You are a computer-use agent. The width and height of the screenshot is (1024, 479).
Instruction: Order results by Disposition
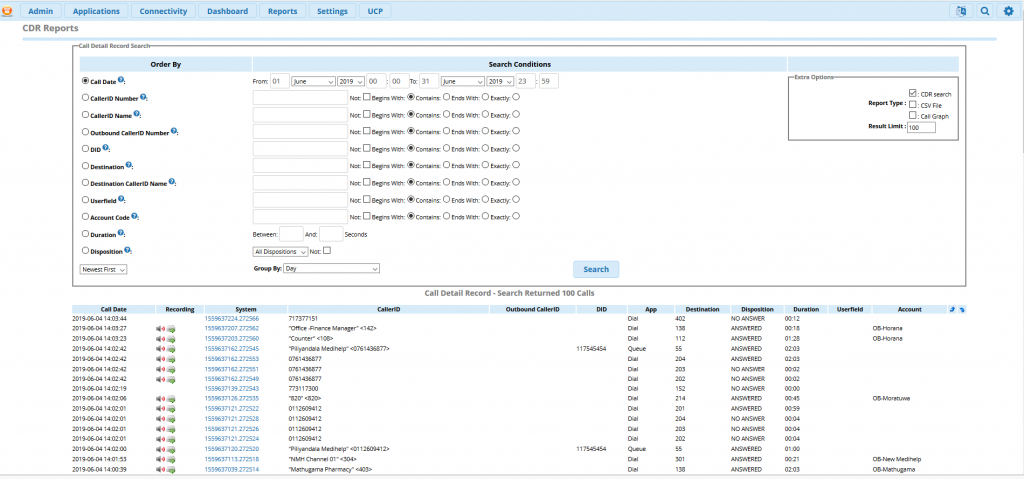pyautogui.click(x=85, y=250)
